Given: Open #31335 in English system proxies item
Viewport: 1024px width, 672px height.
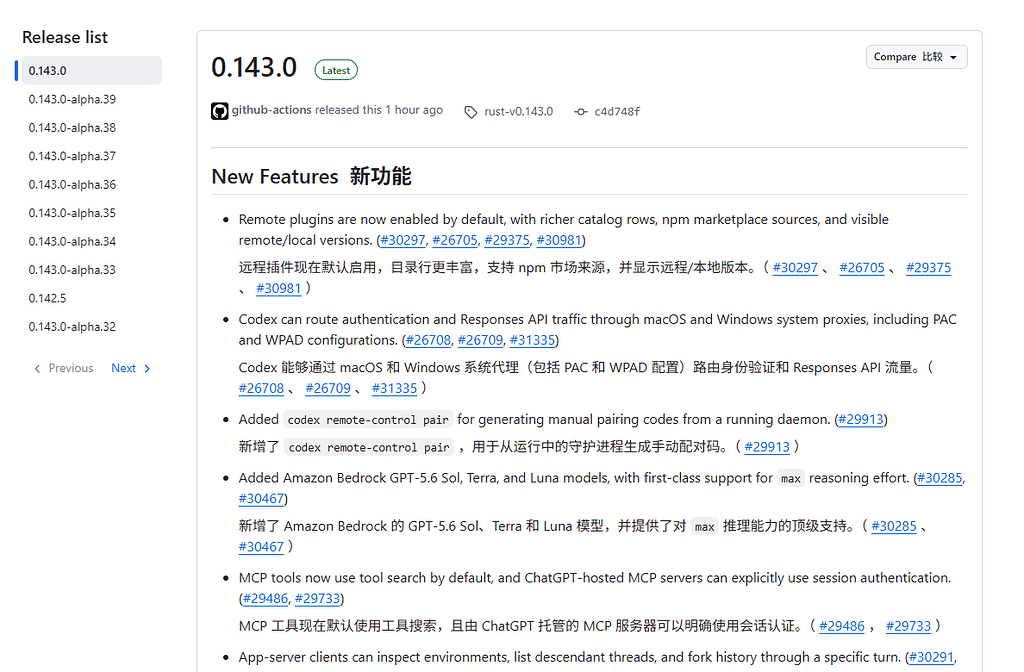Looking at the screenshot, I should pyautogui.click(x=532, y=340).
